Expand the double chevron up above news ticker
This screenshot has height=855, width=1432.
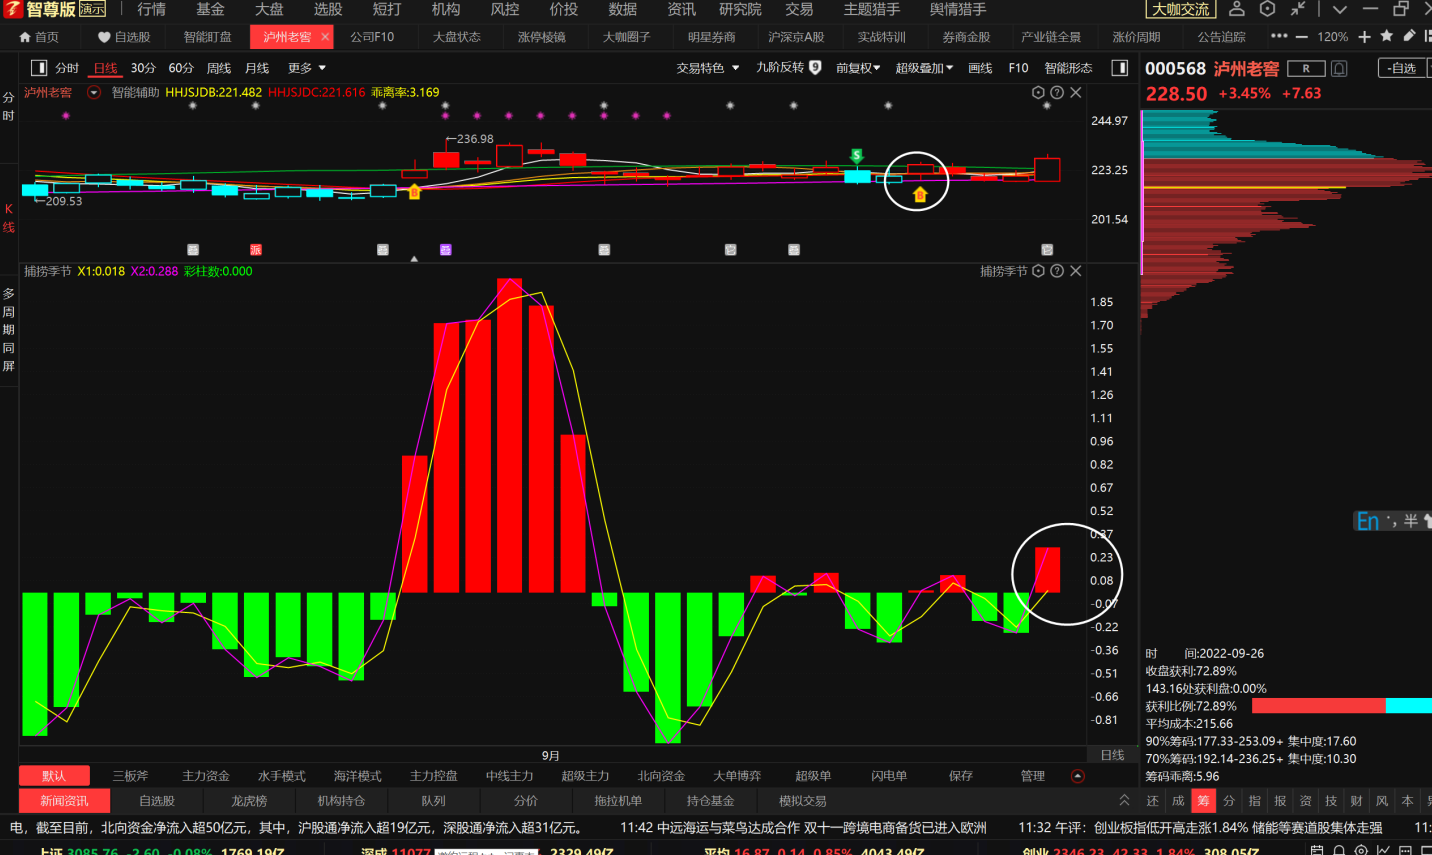coord(1124,800)
